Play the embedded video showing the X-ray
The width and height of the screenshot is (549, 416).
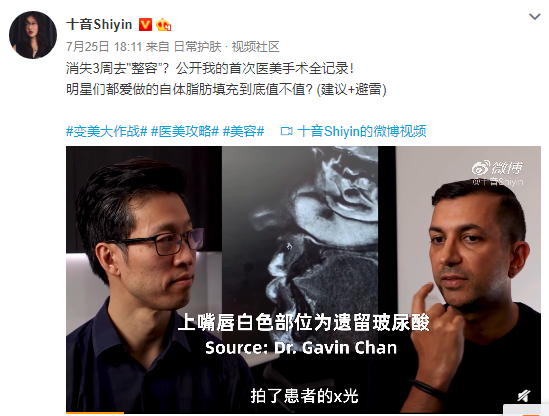[303, 279]
